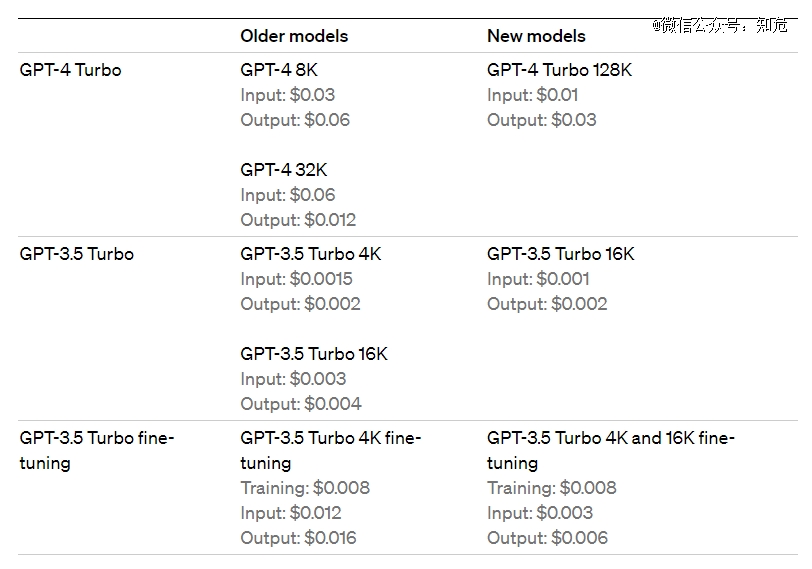Screen dimensions: 812x569
Task: Click the 'GPT-4 Turbo 128K' model name
Action: tap(559, 70)
